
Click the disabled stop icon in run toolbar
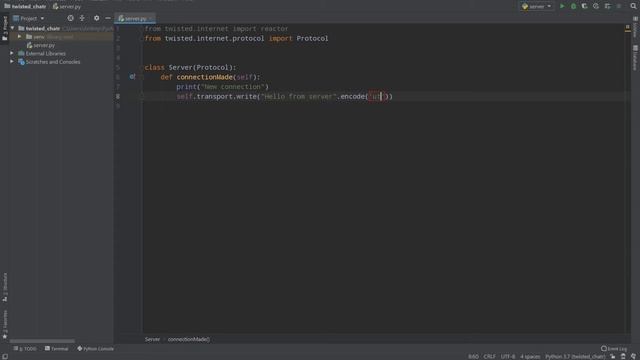619,6
